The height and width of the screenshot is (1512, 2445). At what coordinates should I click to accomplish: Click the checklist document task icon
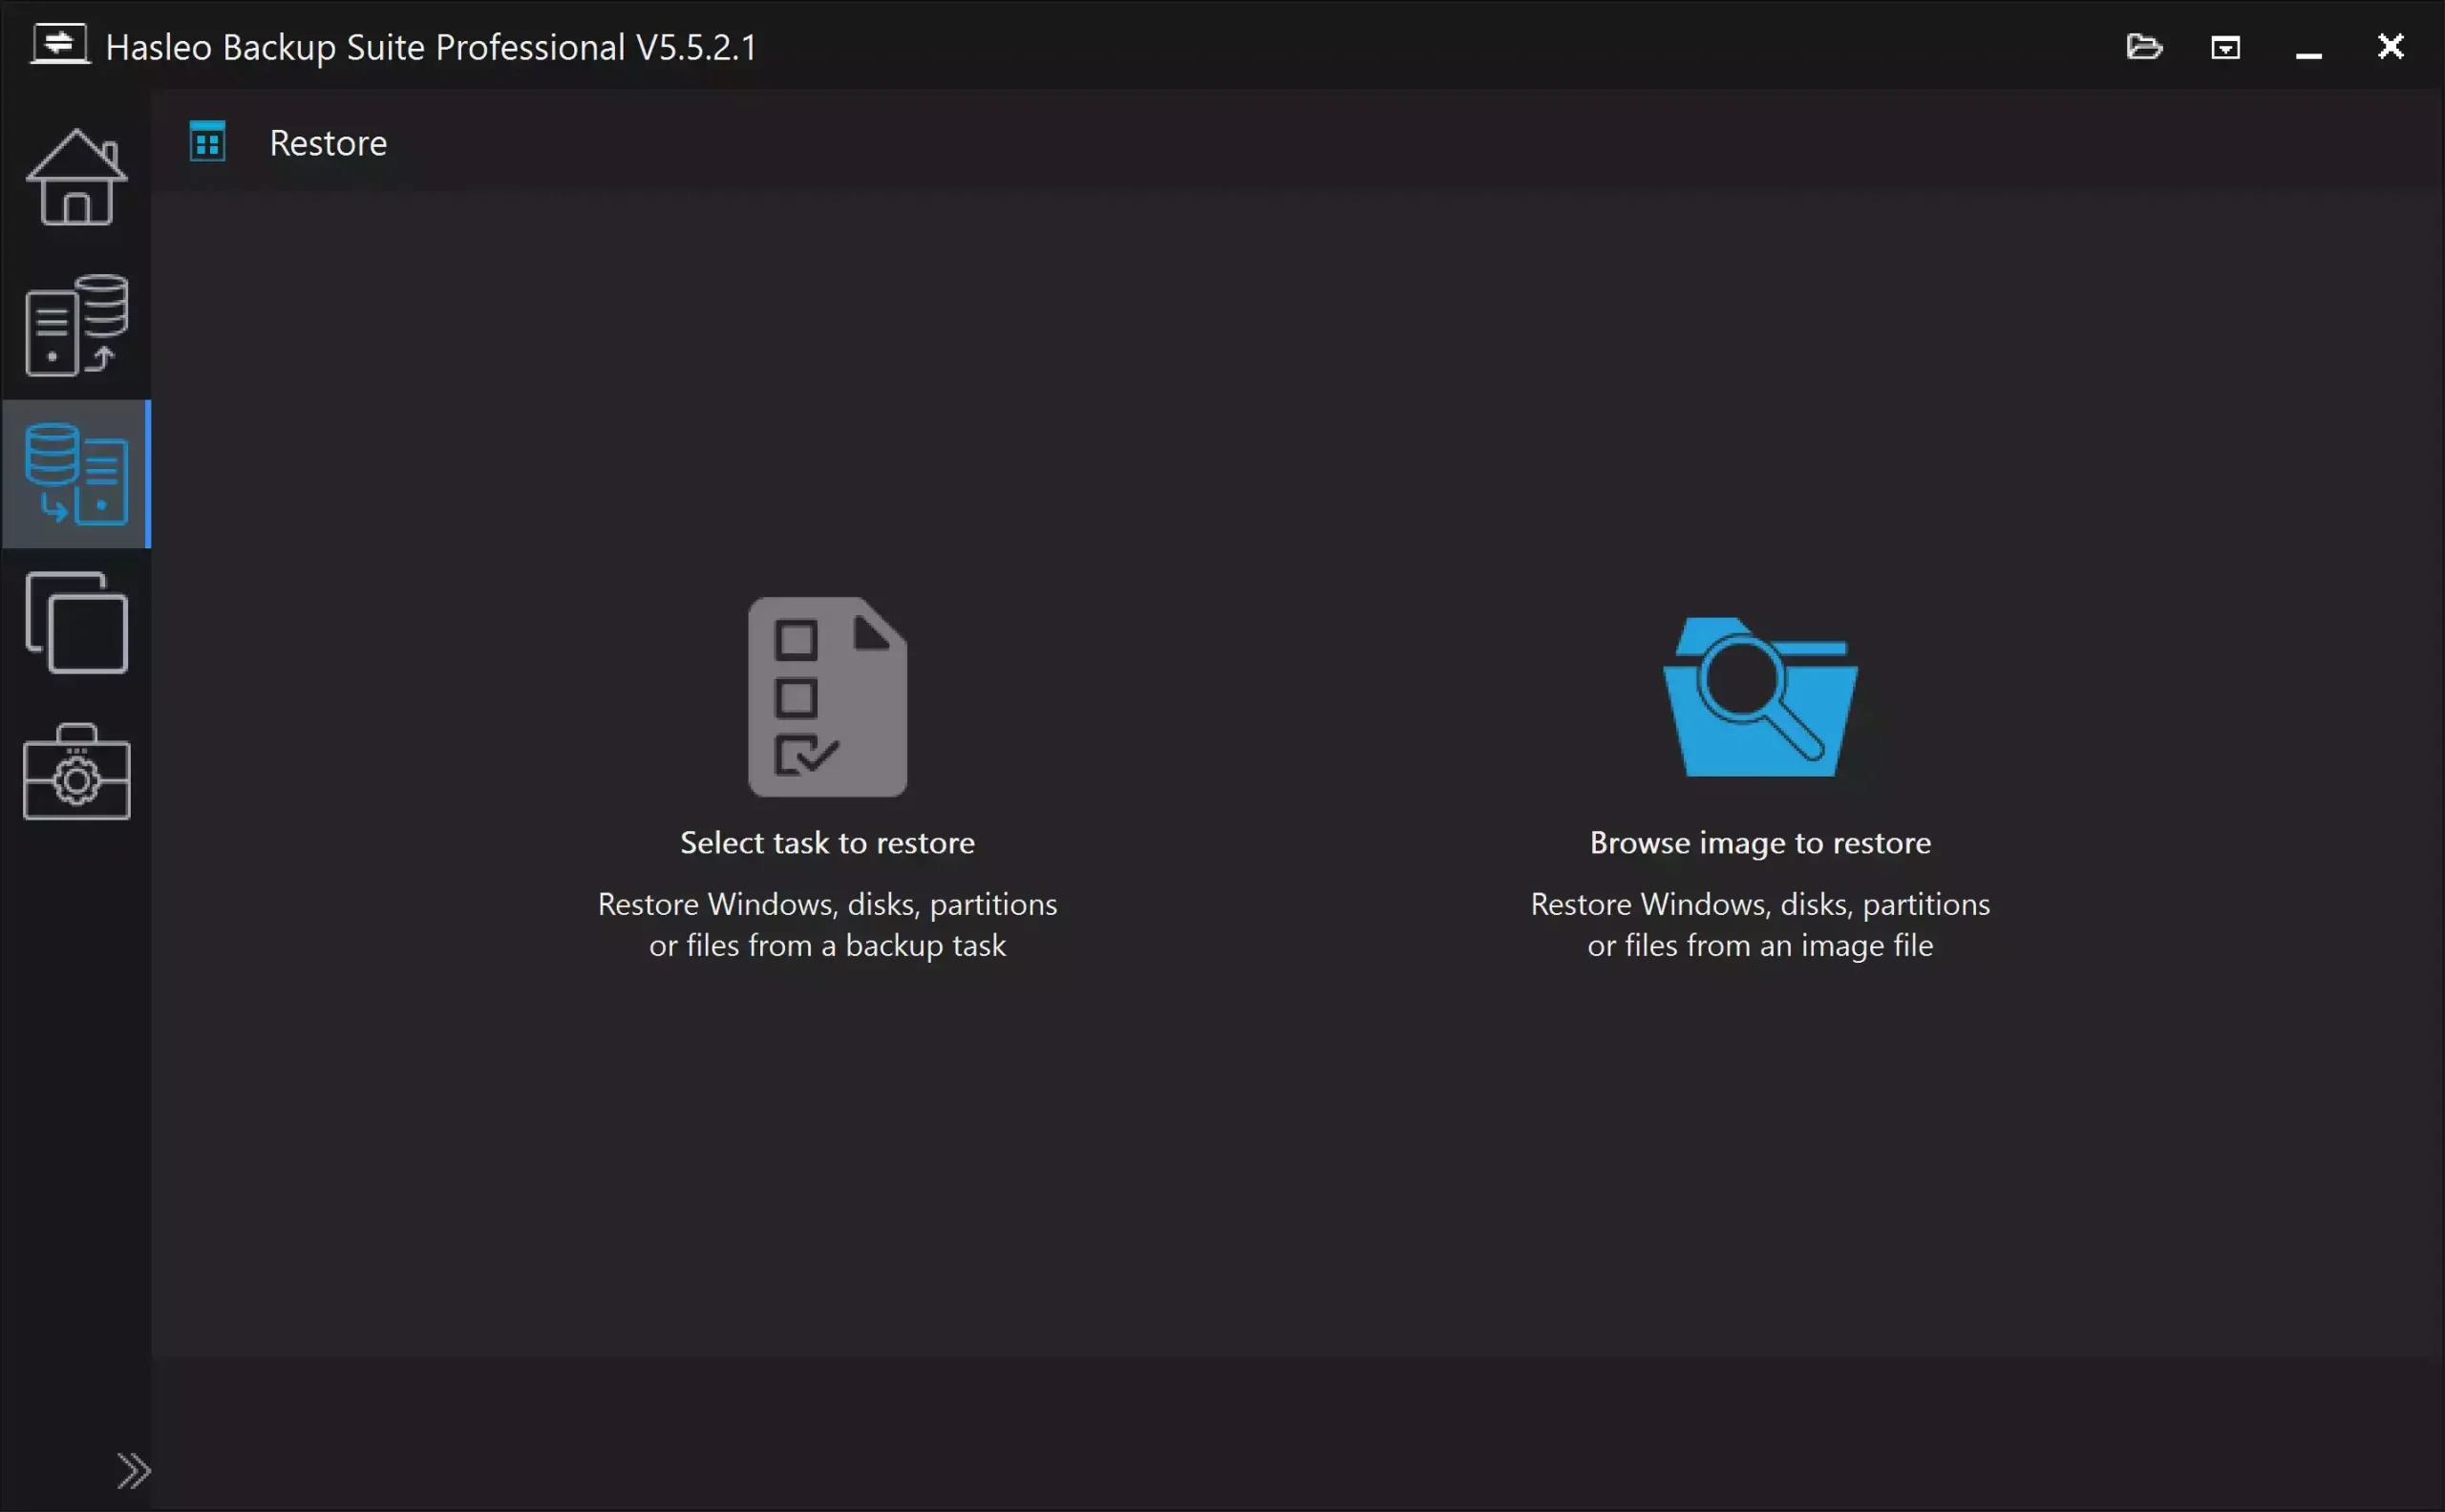point(827,696)
